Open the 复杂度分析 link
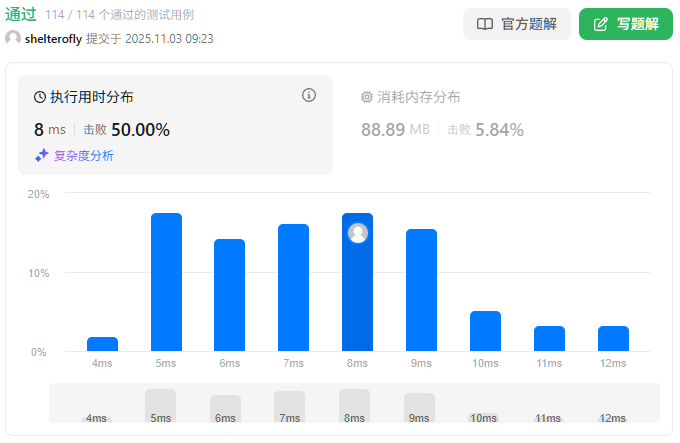Image resolution: width=680 pixels, height=443 pixels. 84,155
